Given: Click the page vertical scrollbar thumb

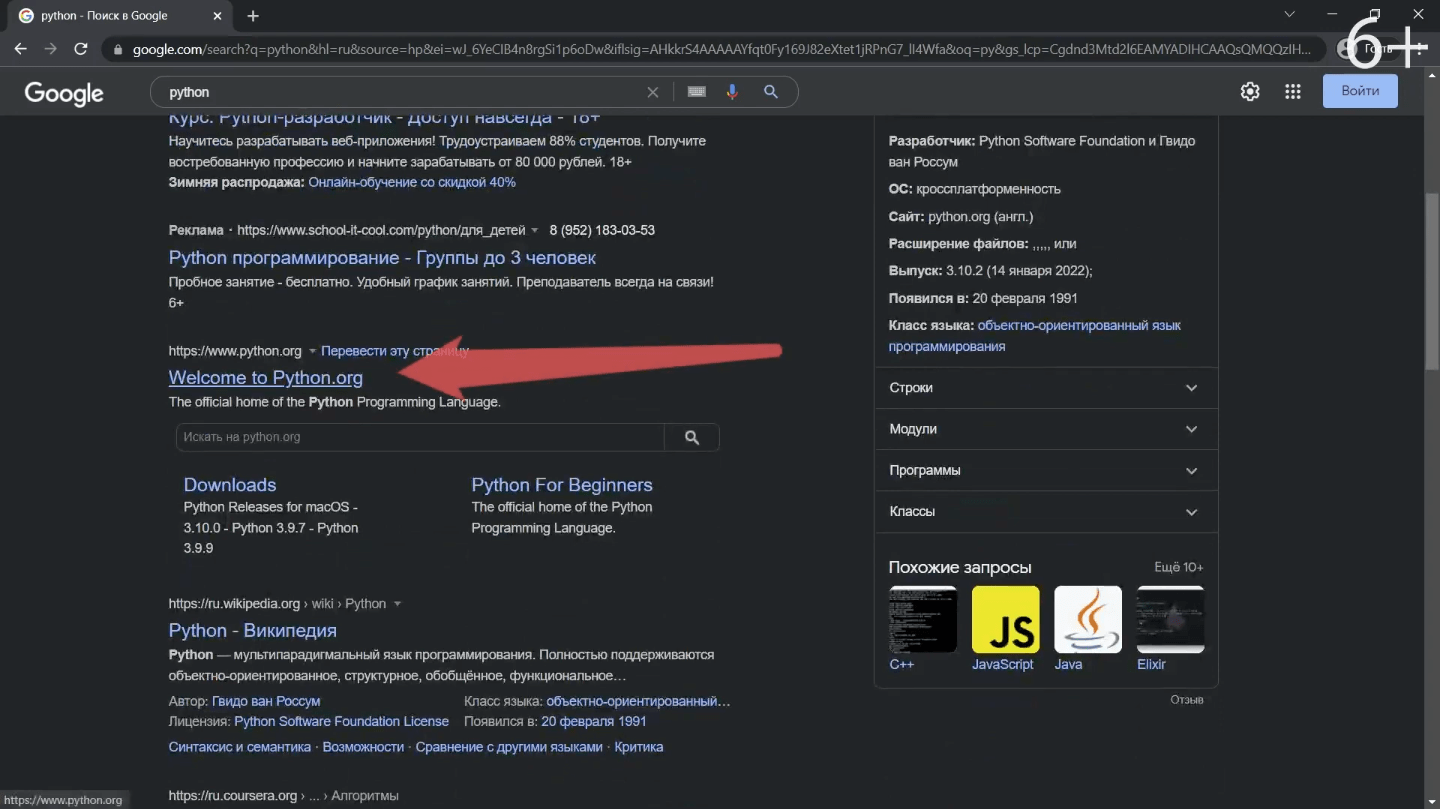Looking at the screenshot, I should pos(1432,282).
